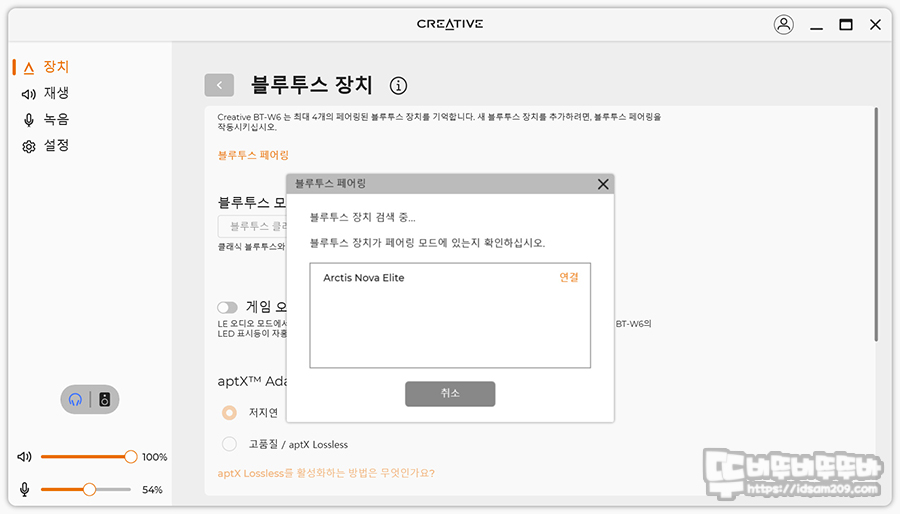This screenshot has height=514, width=900.
Task: Open the 설정 (Settings) sidebar section
Action: click(46, 146)
